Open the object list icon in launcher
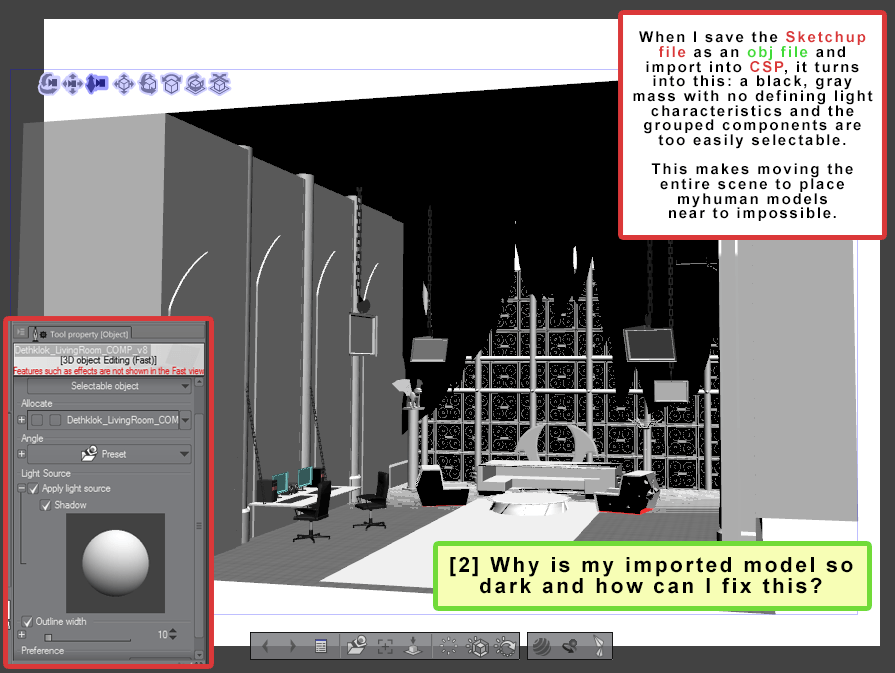This screenshot has width=895, height=673. tap(320, 646)
